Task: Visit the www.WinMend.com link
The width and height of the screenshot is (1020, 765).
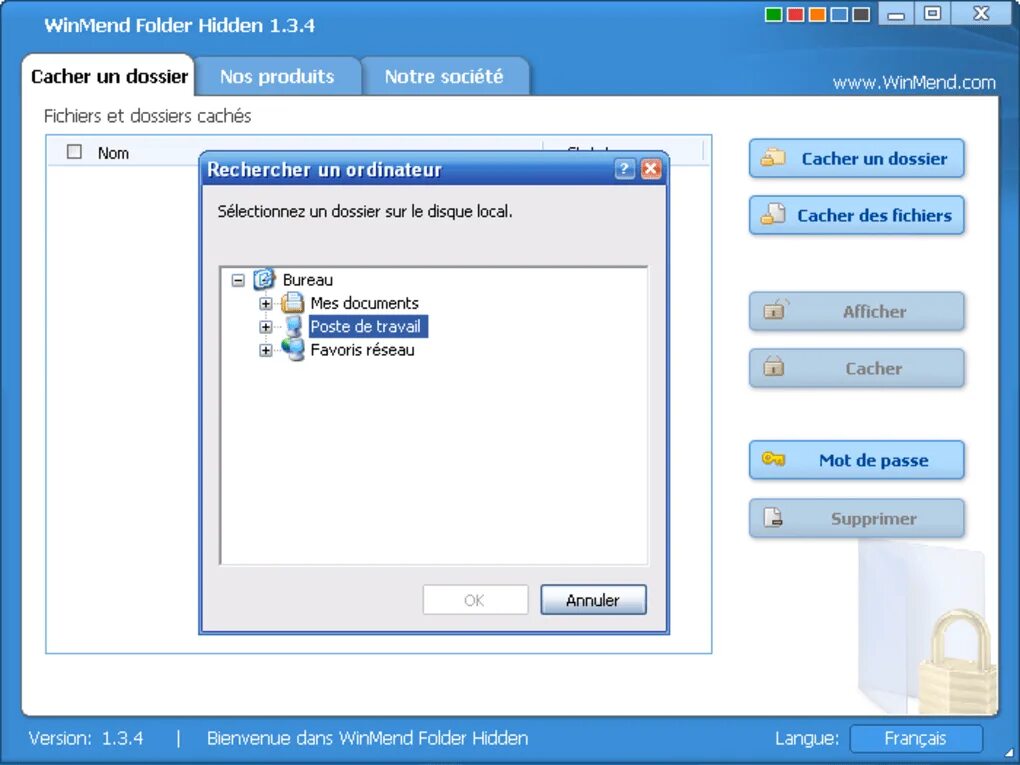Action: click(914, 83)
